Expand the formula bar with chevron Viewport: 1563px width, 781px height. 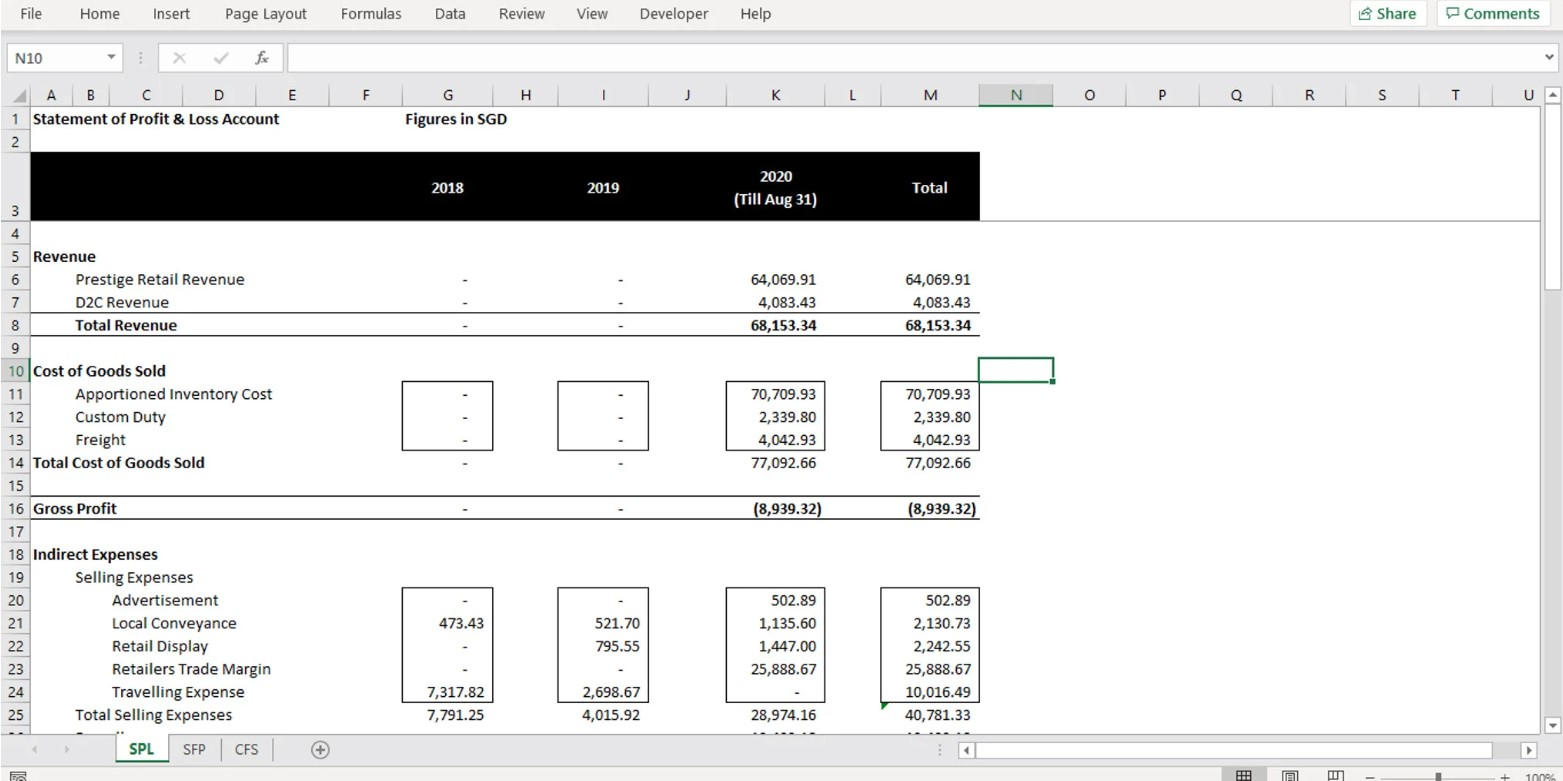[x=1550, y=58]
